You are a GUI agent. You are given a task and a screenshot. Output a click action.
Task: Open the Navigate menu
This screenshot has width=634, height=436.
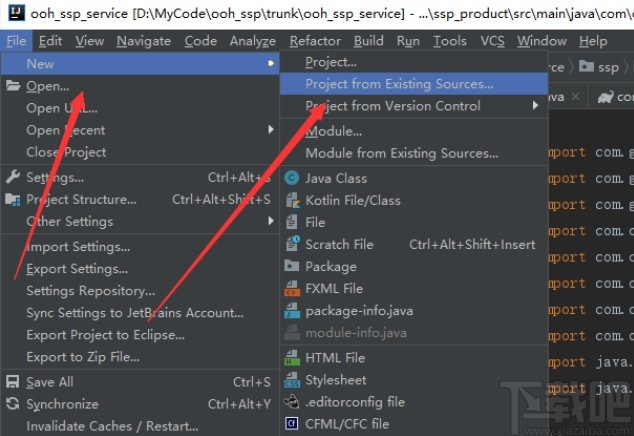coord(143,41)
